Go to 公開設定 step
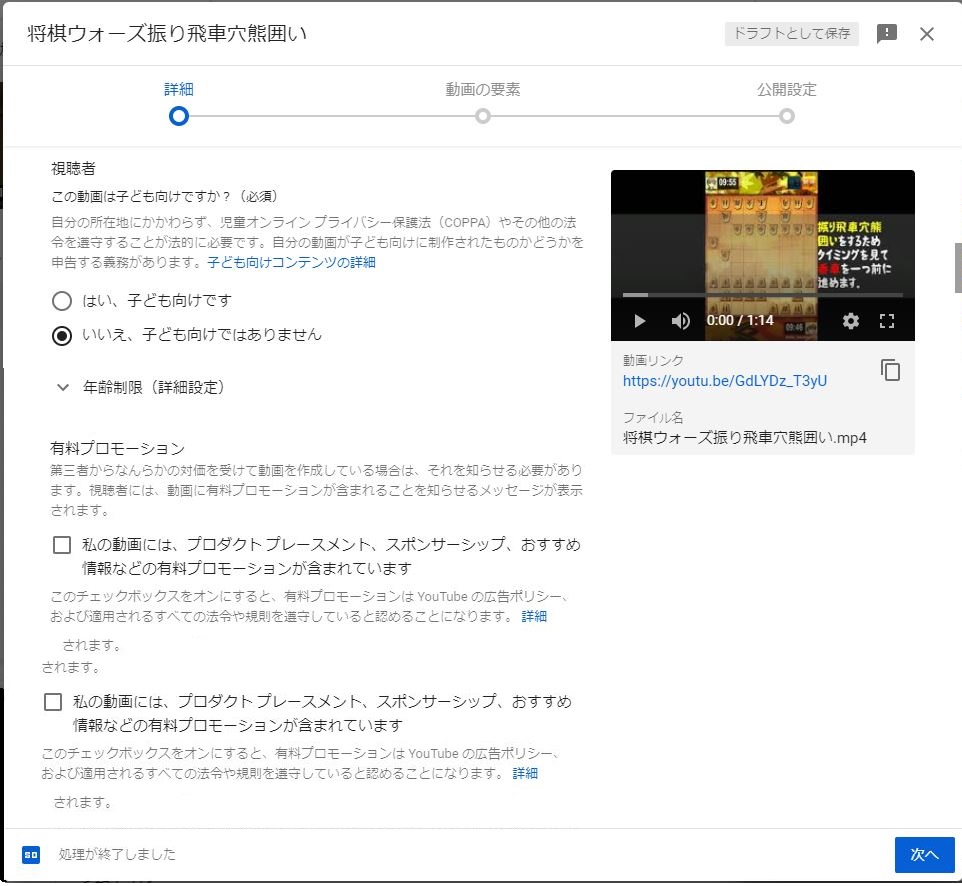This screenshot has height=886, width=962. click(787, 90)
